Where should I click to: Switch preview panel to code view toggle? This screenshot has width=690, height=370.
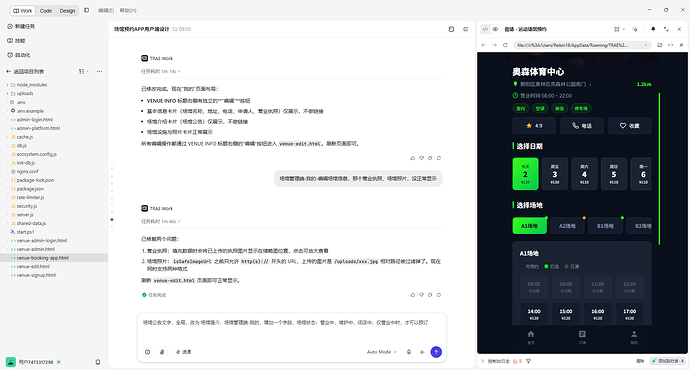[485, 29]
